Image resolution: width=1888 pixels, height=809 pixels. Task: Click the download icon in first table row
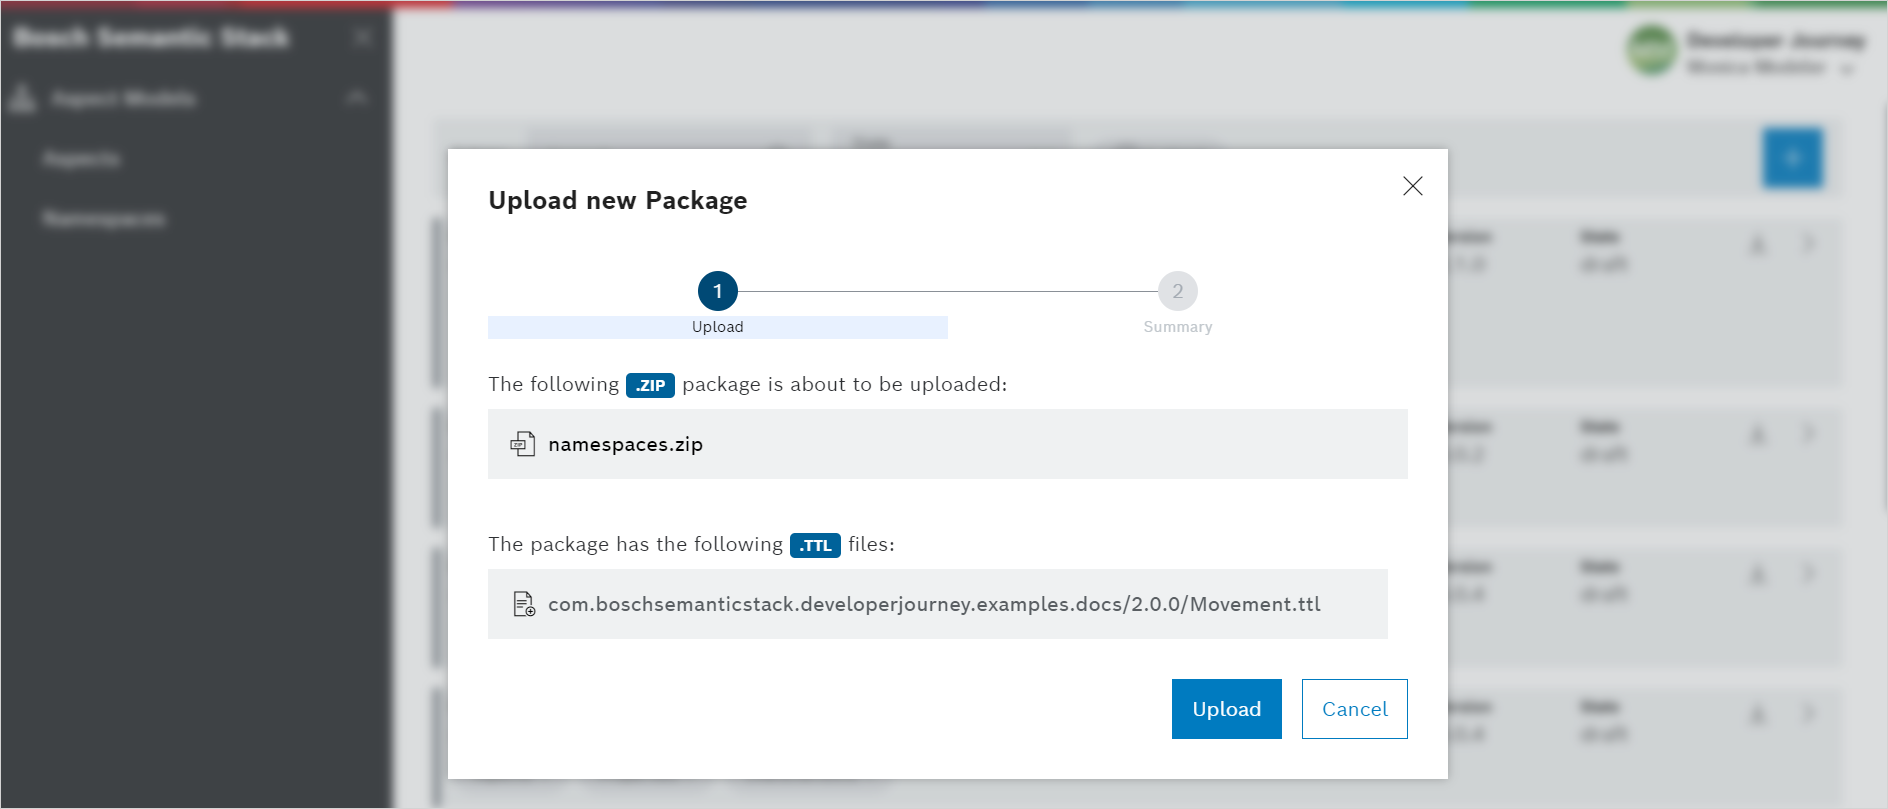[1758, 244]
